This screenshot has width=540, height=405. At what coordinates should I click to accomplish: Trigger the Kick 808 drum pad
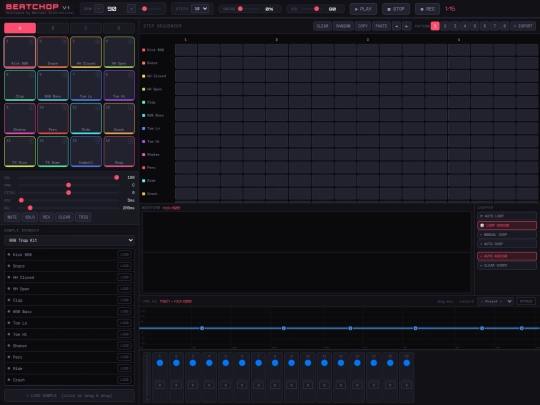[20, 52]
